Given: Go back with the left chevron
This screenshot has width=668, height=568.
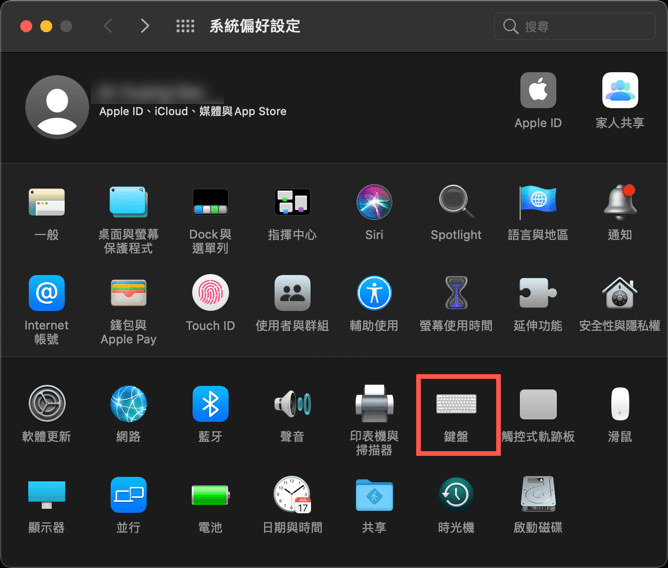Looking at the screenshot, I should [x=108, y=26].
